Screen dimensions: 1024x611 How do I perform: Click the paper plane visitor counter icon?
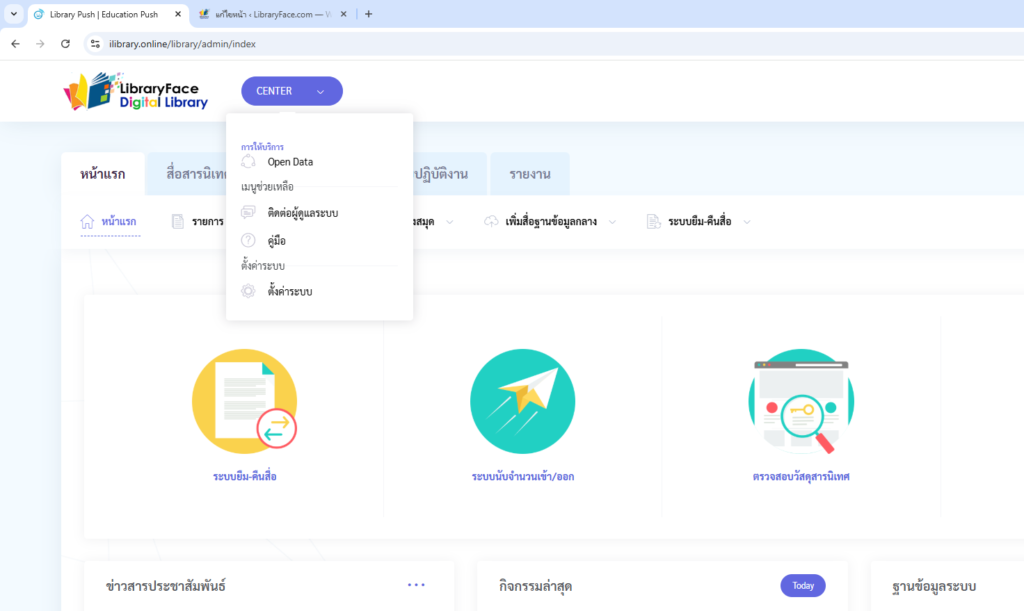point(522,401)
